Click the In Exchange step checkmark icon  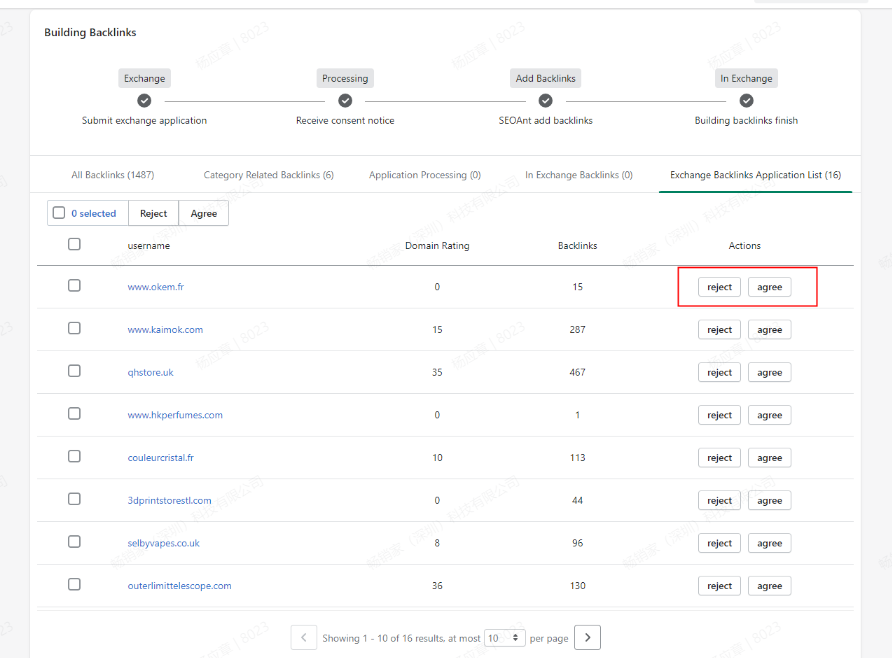click(746, 101)
